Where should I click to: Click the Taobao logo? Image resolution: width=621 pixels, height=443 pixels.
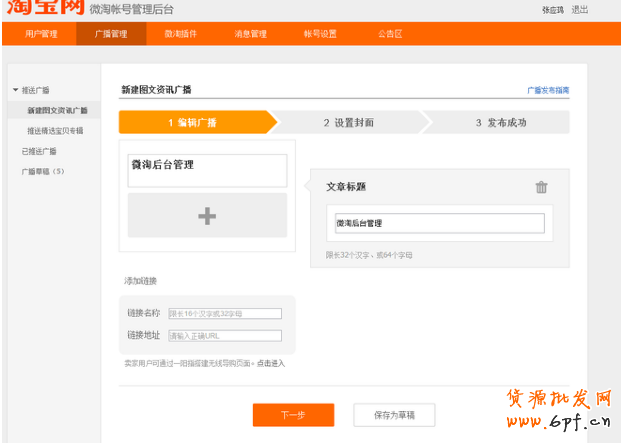40,9
